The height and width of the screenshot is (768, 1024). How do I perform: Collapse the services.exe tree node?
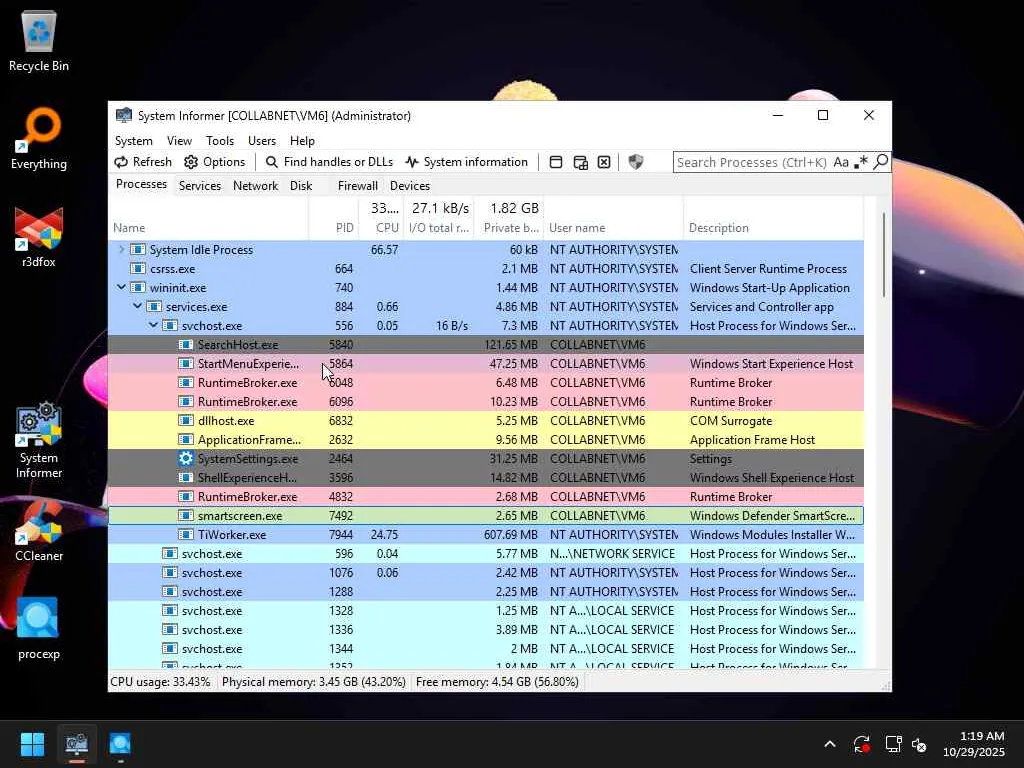click(137, 306)
